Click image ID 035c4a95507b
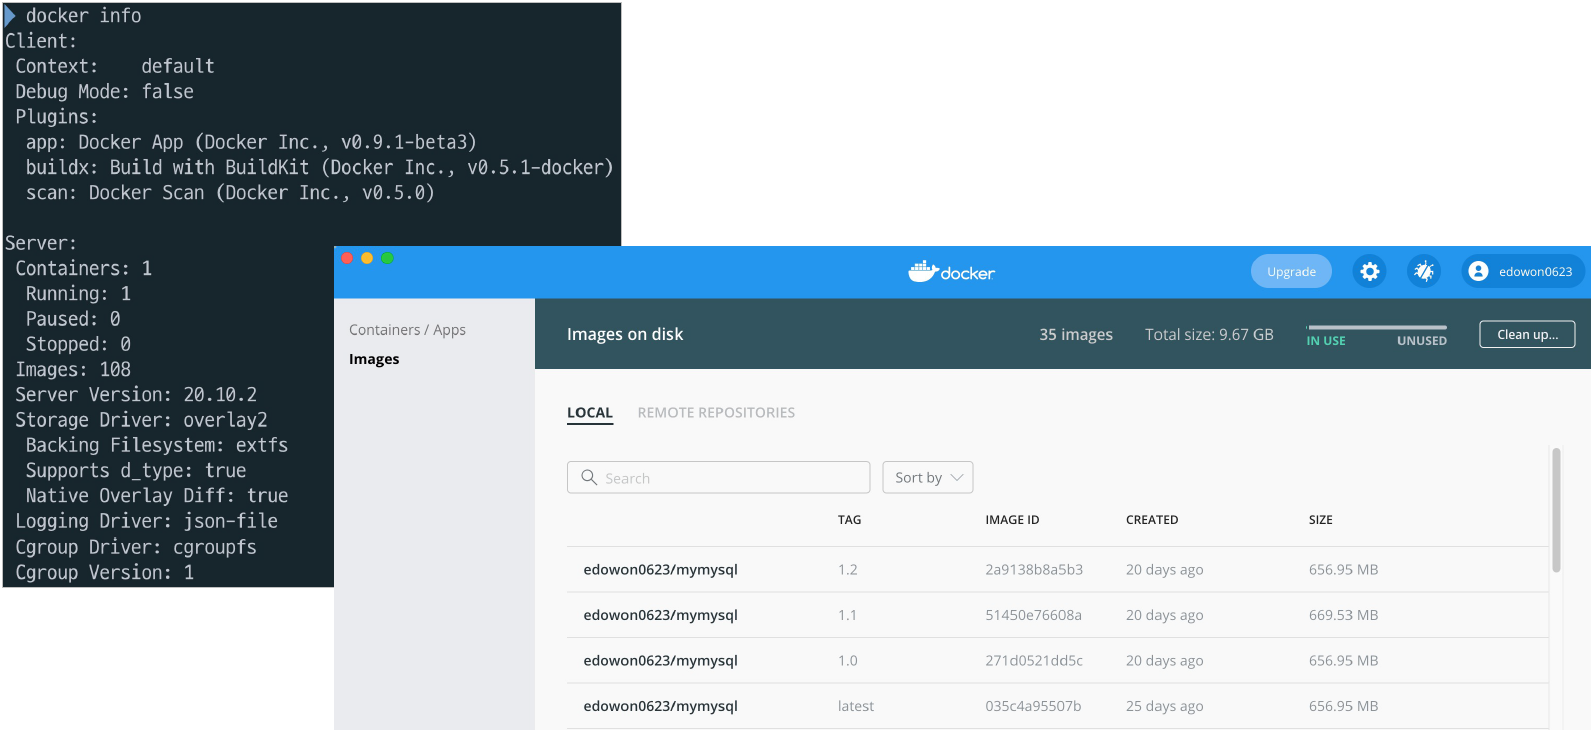Screen dimensions: 1594x730 (x=1033, y=706)
